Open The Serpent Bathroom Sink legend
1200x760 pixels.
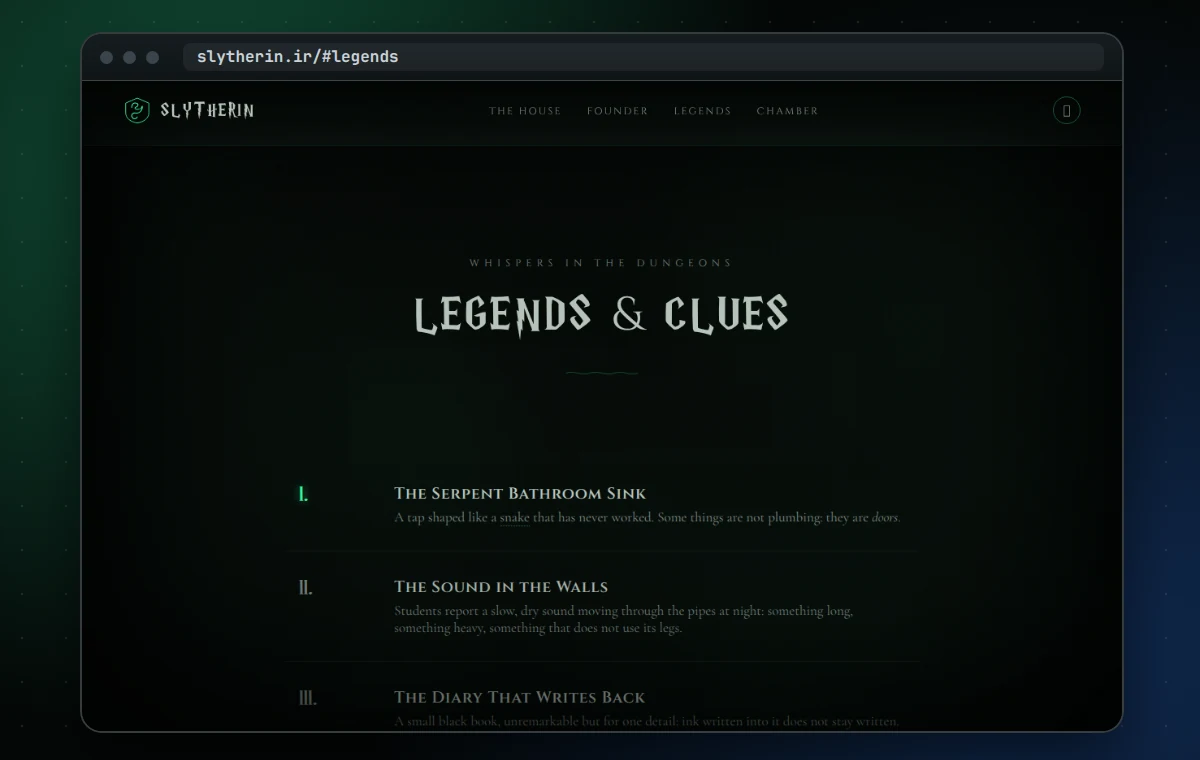click(x=520, y=493)
